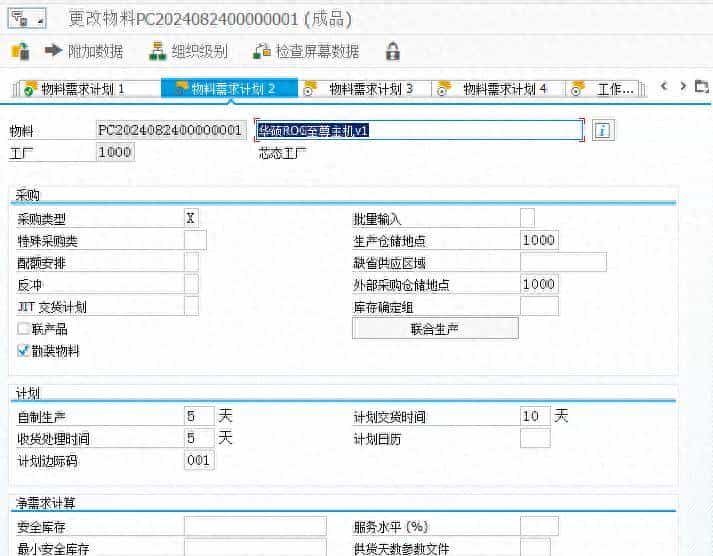713x556 pixels.
Task: Open the 物料需求计划 4 tab
Action: pyautogui.click(x=498, y=89)
